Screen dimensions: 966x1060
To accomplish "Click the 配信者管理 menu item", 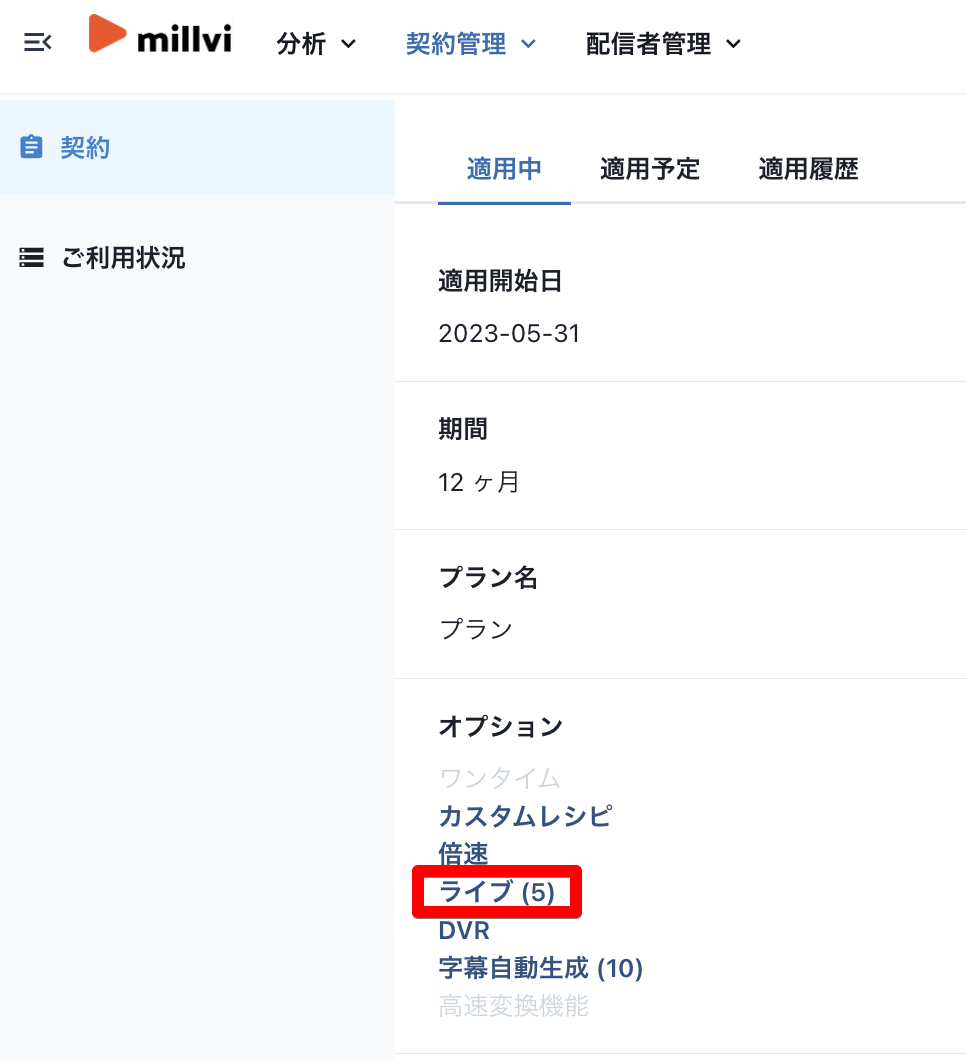I will pyautogui.click(x=649, y=44).
